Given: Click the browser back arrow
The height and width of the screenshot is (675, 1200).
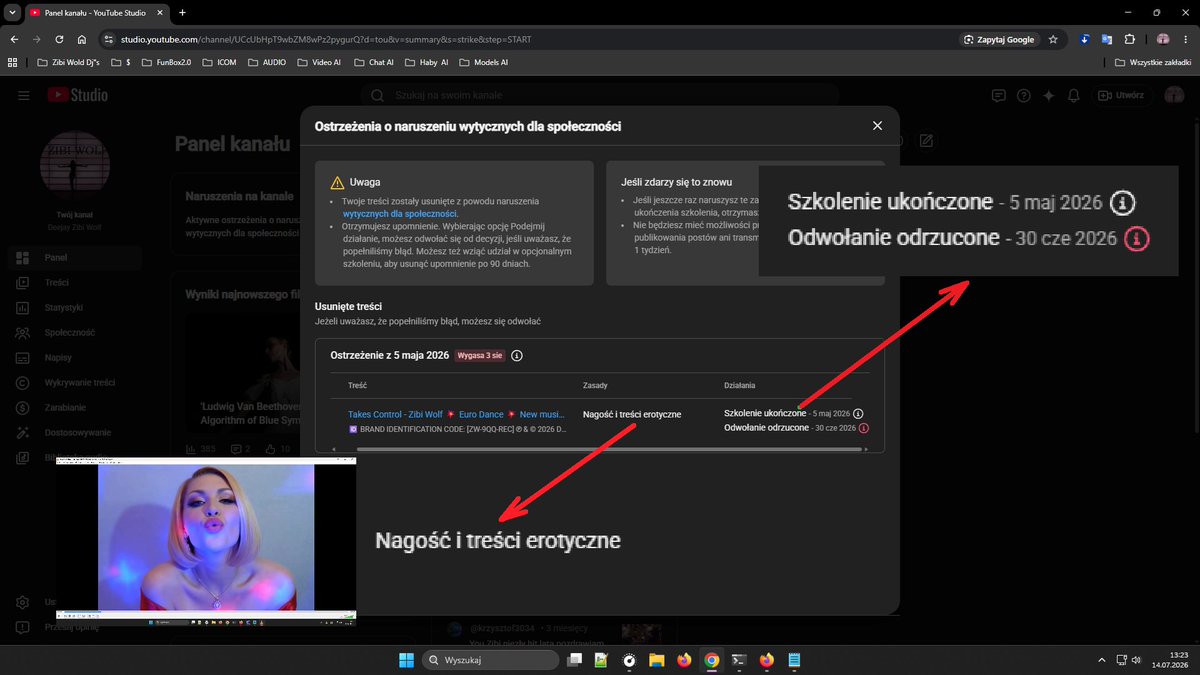Looking at the screenshot, I should click(13, 39).
